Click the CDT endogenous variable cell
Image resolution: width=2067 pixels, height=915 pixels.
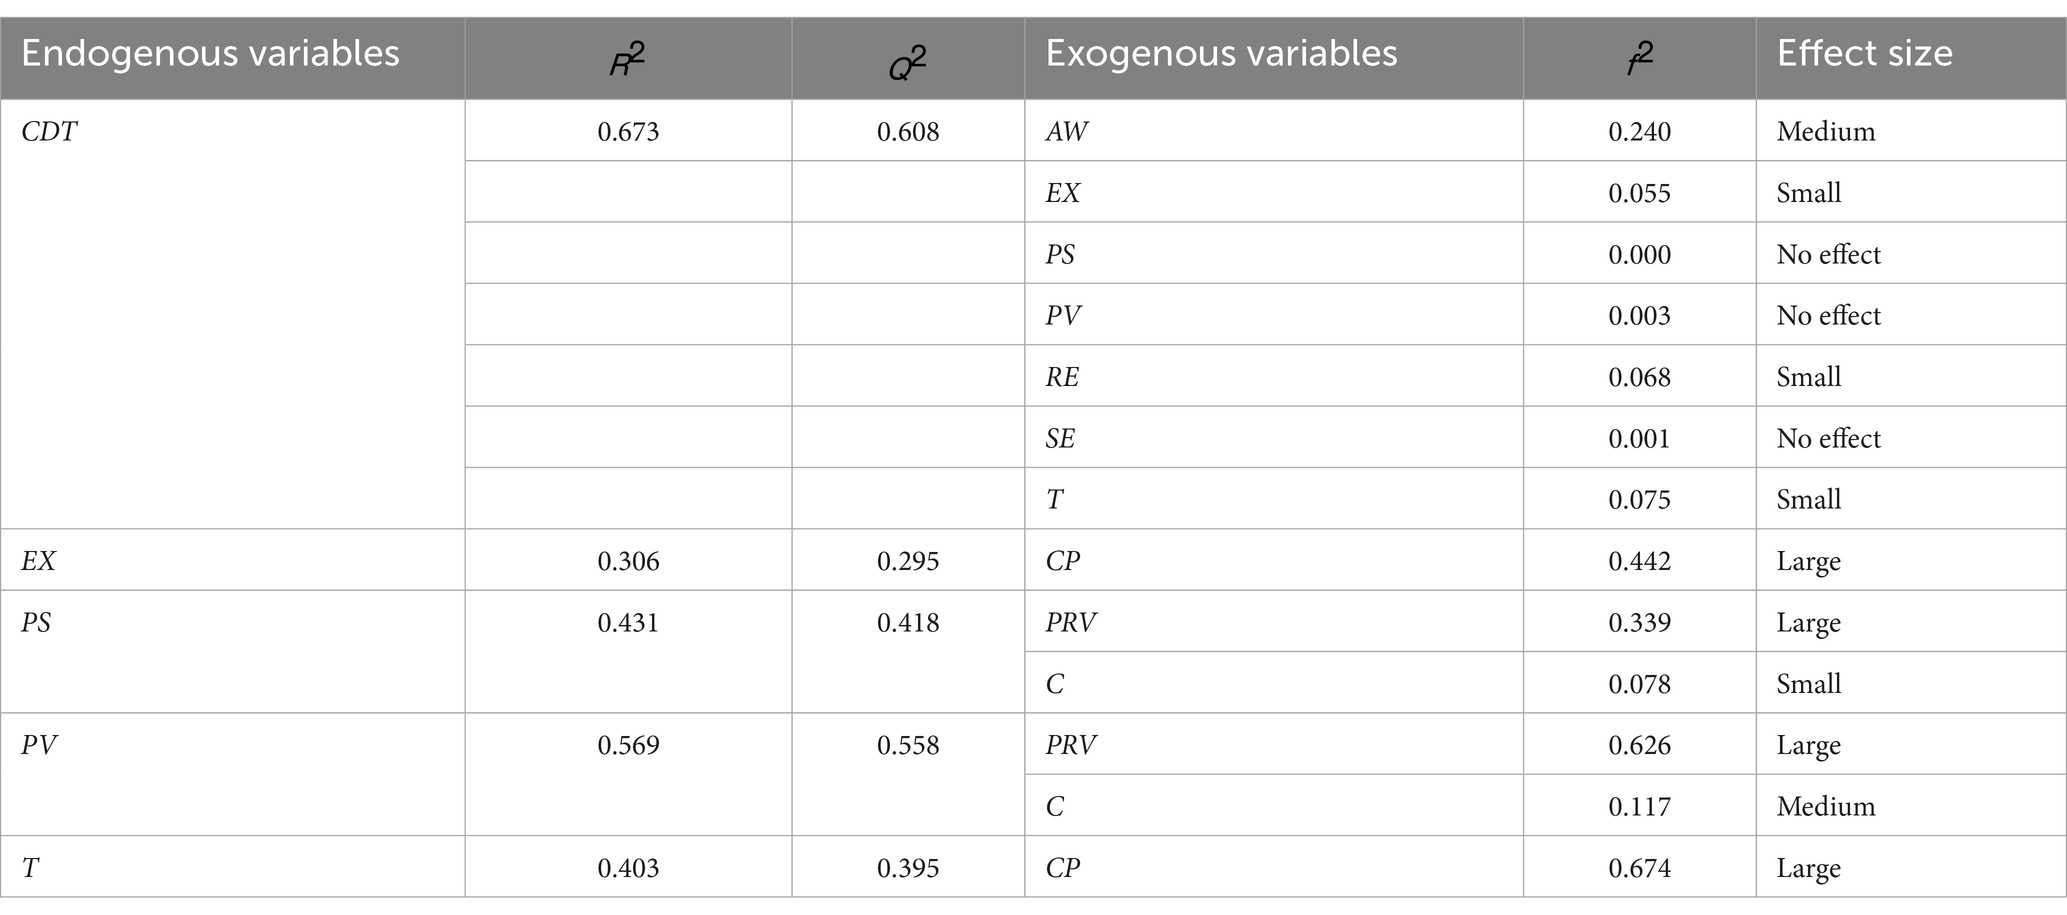click(49, 132)
